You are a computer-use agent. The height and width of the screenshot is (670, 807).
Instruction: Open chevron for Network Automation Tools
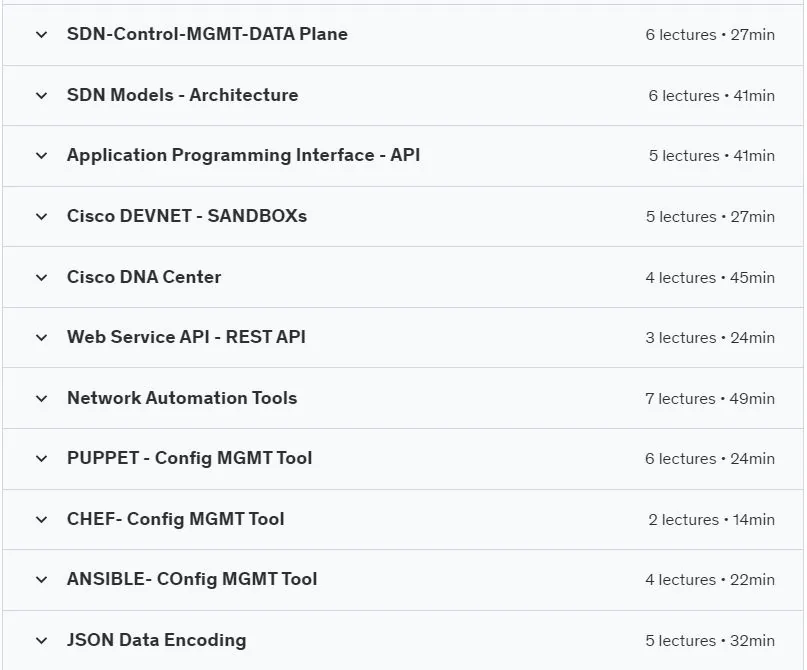42,398
